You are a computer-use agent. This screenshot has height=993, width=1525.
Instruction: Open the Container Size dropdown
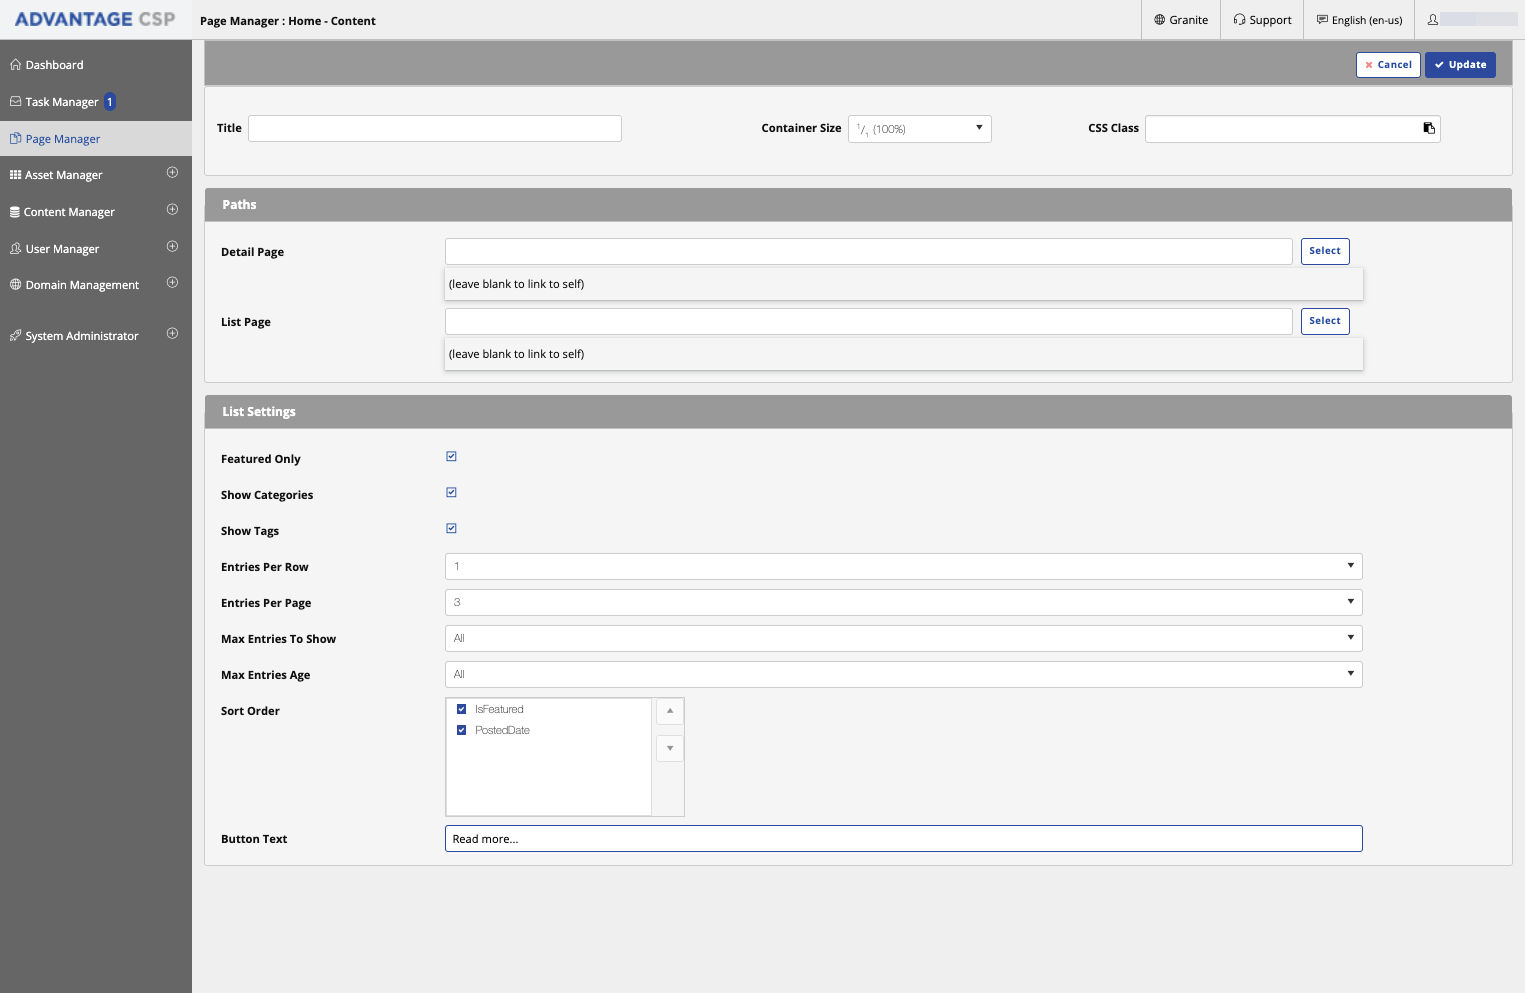coord(920,129)
